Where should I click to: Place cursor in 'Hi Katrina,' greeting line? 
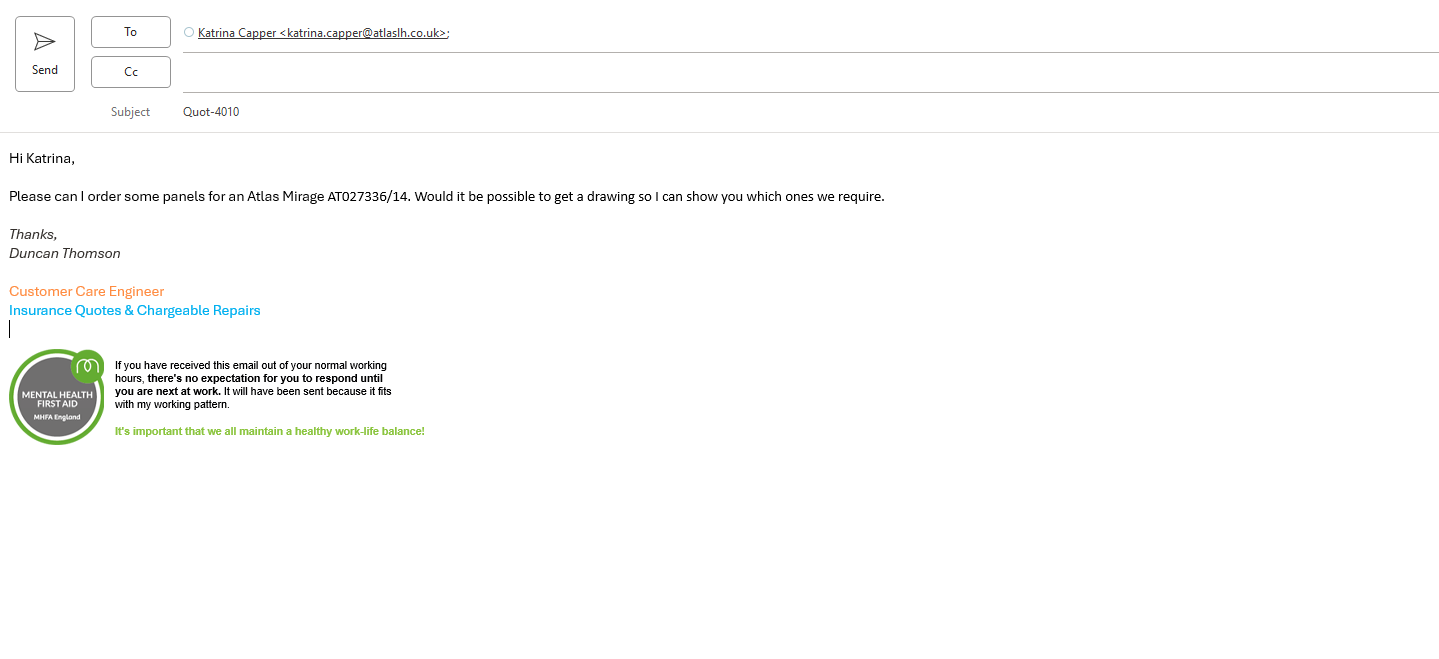42,158
